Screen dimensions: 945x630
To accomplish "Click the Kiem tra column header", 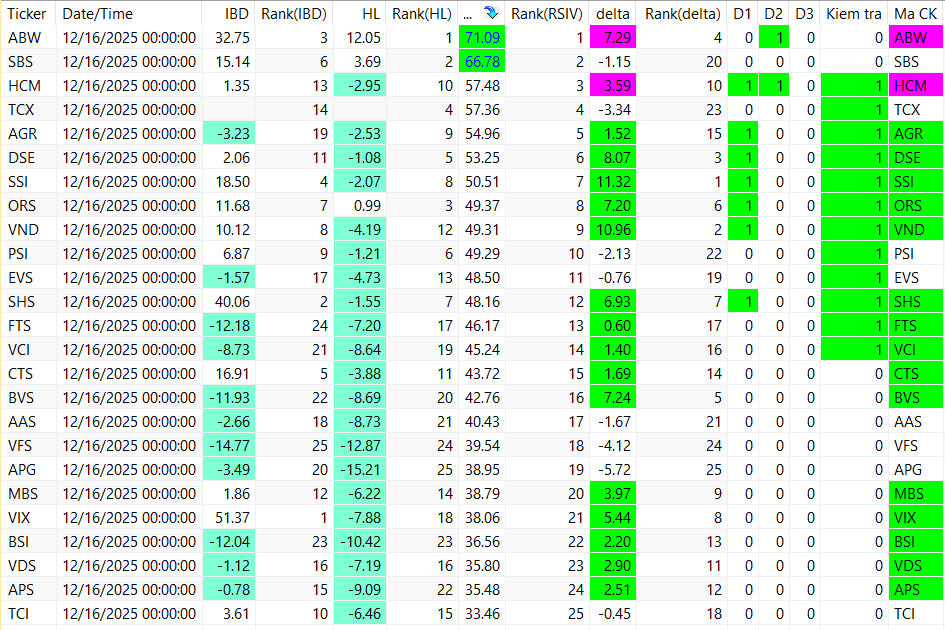I will coord(853,13).
